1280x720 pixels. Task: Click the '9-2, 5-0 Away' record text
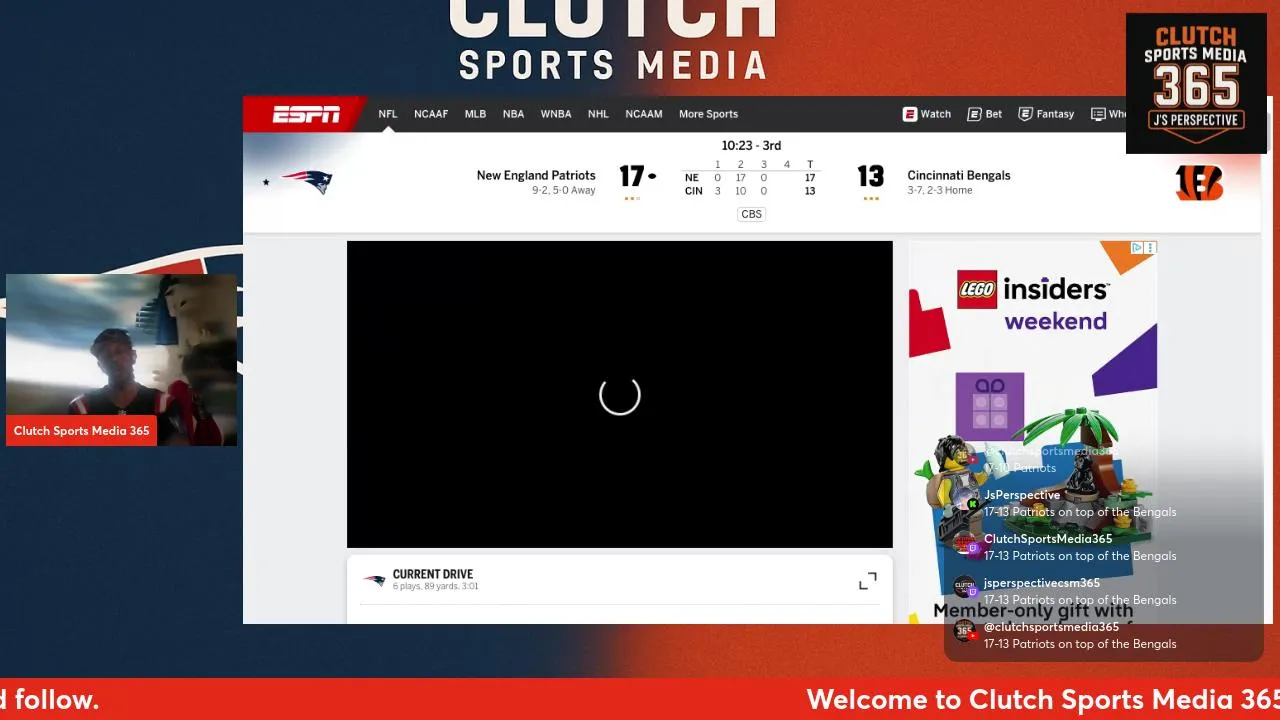(x=564, y=190)
